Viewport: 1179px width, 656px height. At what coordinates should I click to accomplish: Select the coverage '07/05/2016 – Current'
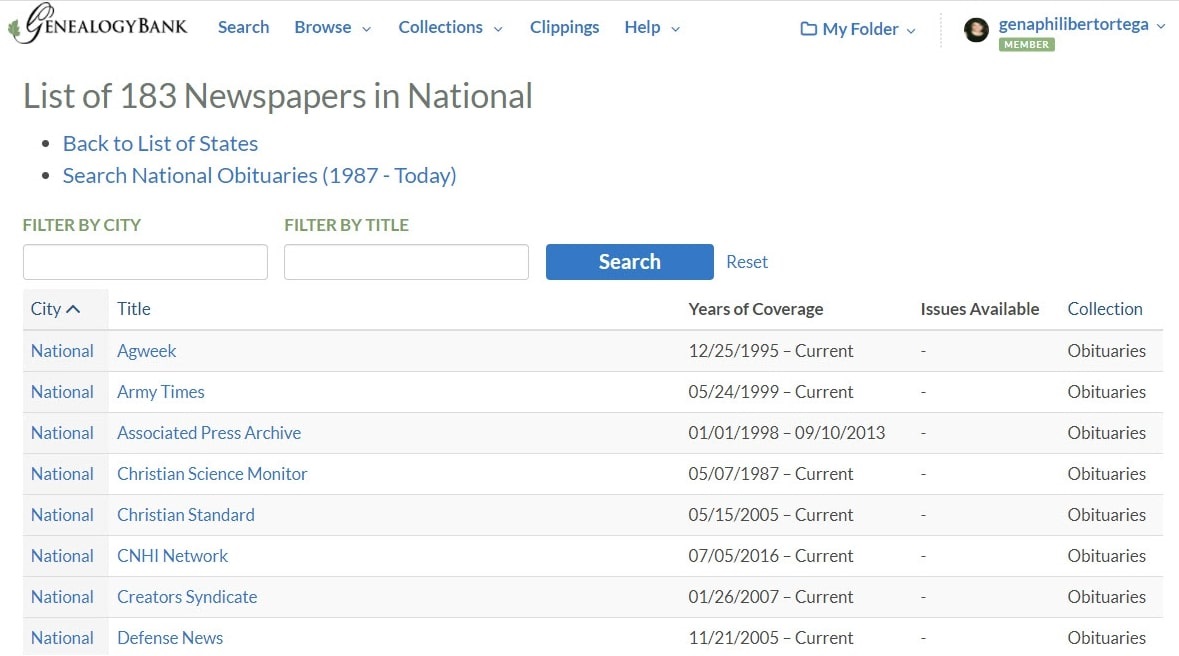pyautogui.click(x=771, y=556)
